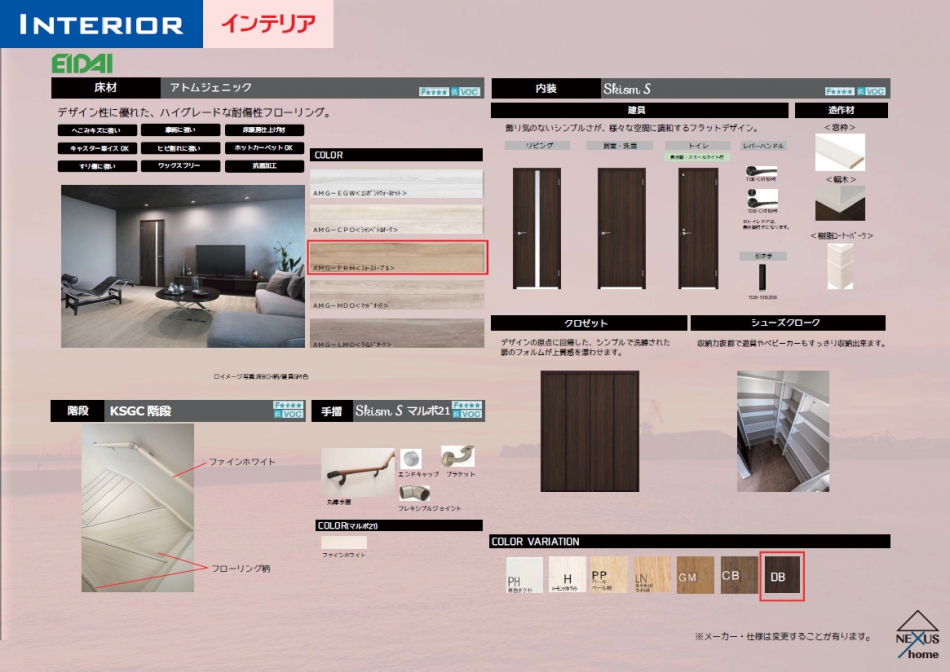The height and width of the screenshot is (672, 950).
Task: Click the クロゼット heading bar
Action: pos(589,322)
